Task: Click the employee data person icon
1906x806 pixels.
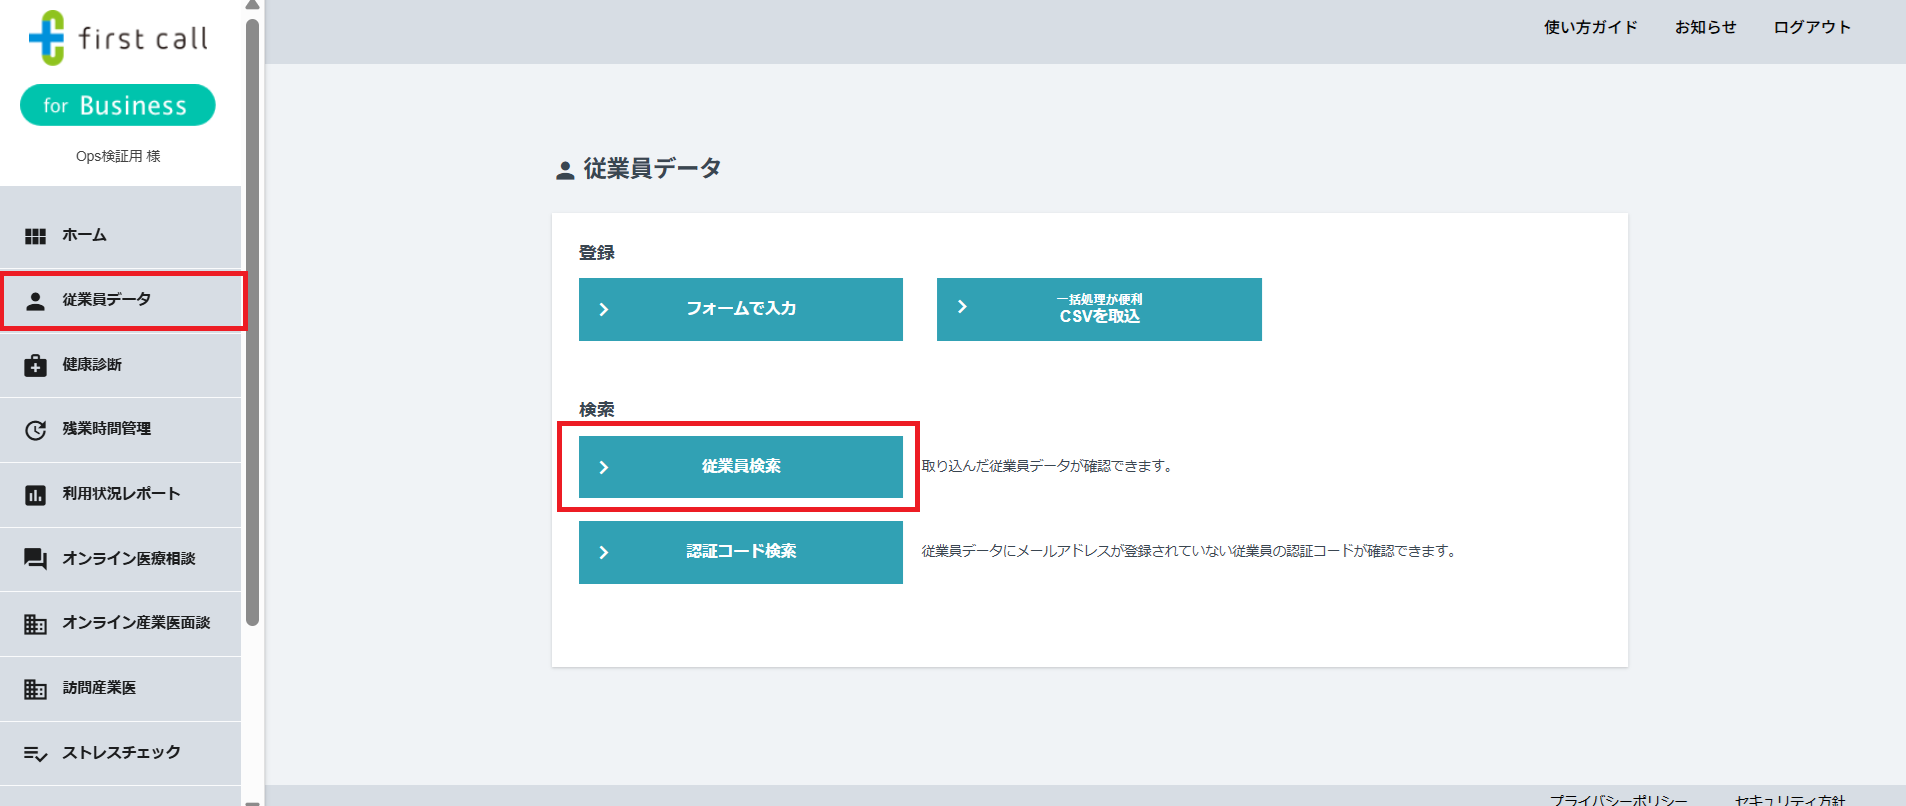Action: [x=35, y=301]
